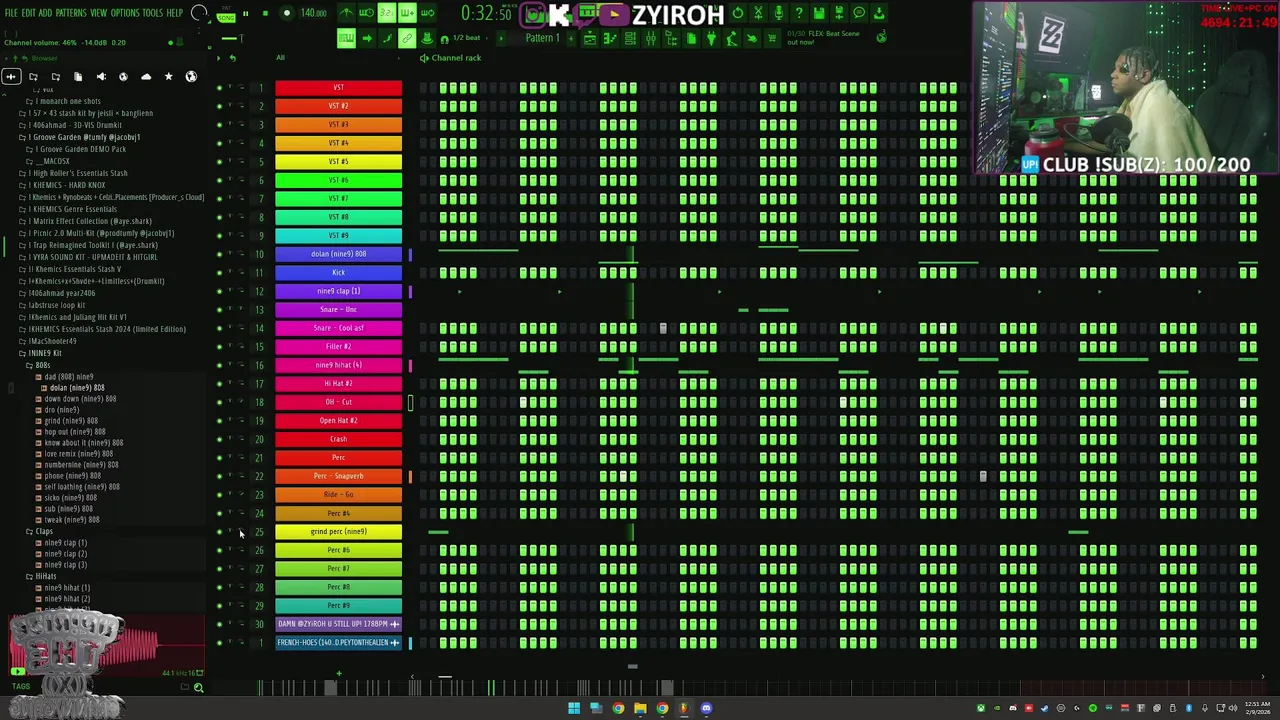Open the FILE menu

(x=11, y=13)
